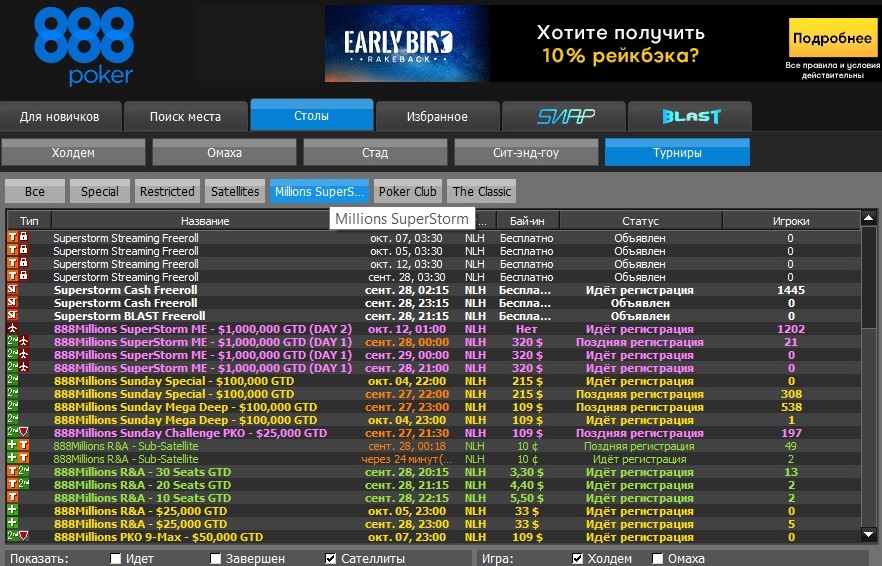Click the ST icon beside Superstorm BLAST Freeroll
Viewport: 882px width, 566px height.
pyautogui.click(x=13, y=316)
